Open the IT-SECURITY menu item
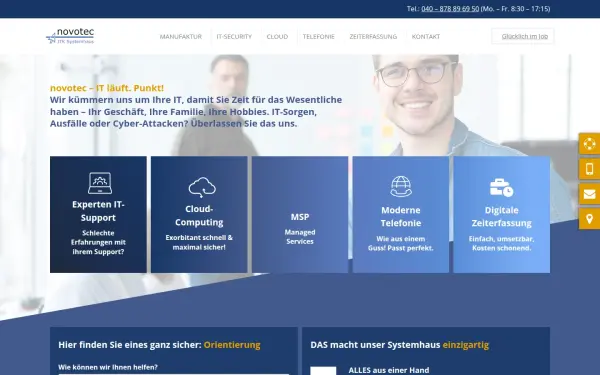This screenshot has height=375, width=600. click(x=234, y=36)
